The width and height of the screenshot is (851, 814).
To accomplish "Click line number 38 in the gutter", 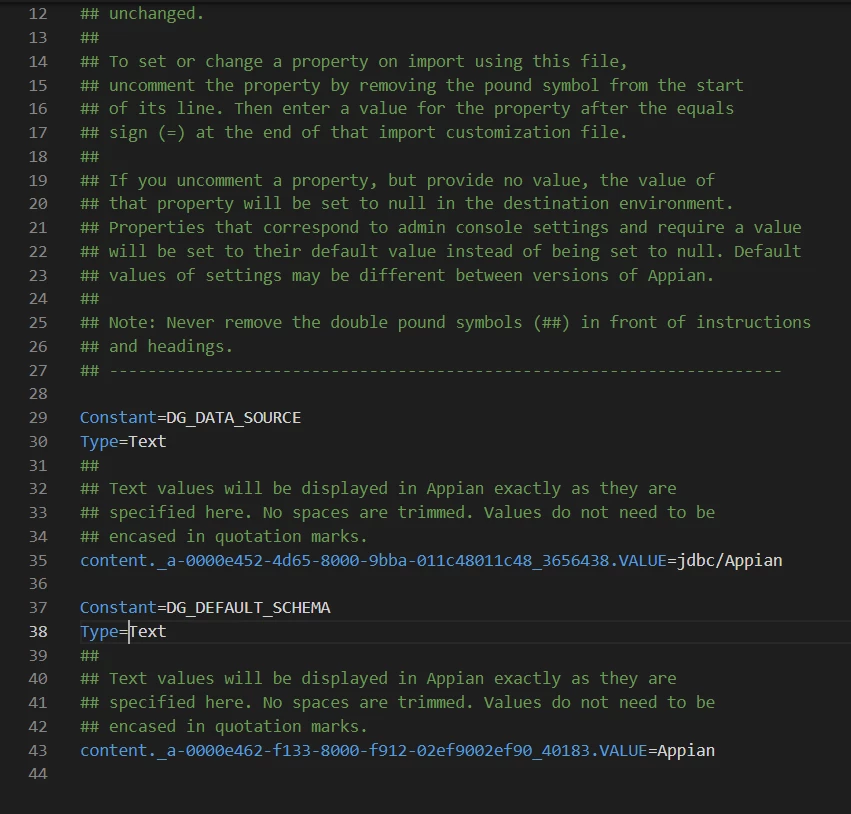I will 38,631.
